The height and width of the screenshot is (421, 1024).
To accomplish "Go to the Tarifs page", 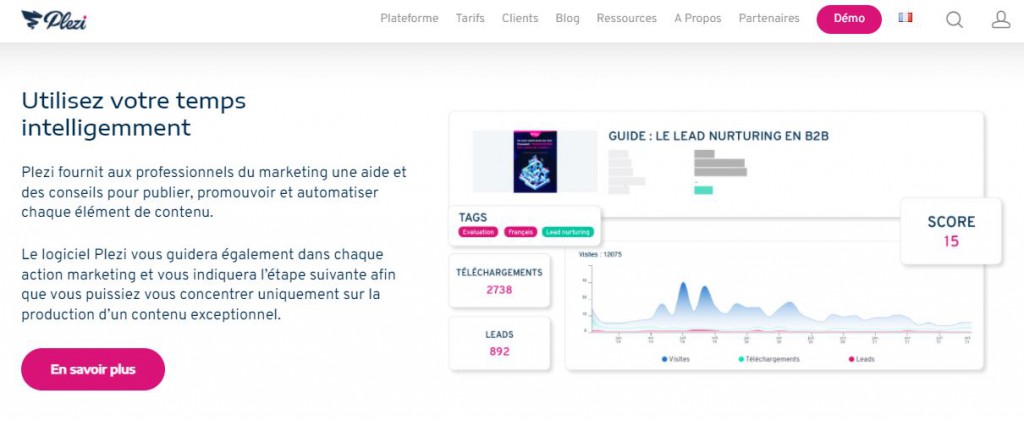I will pyautogui.click(x=470, y=18).
